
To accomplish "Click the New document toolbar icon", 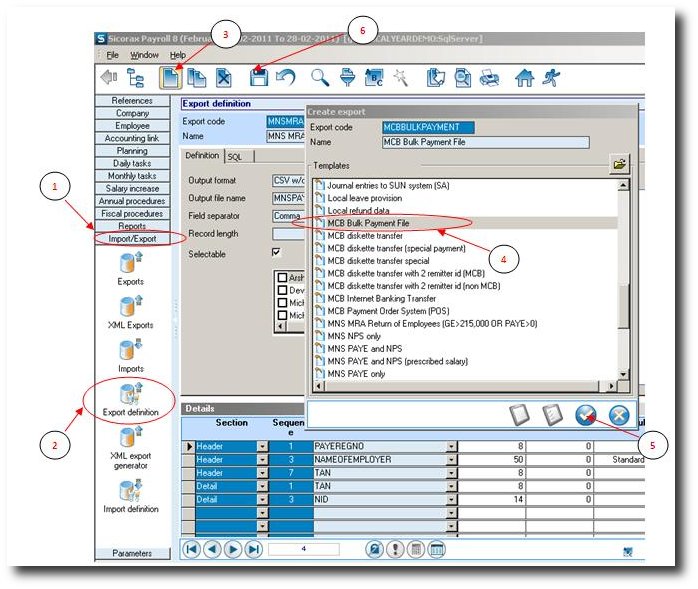I will [x=171, y=77].
